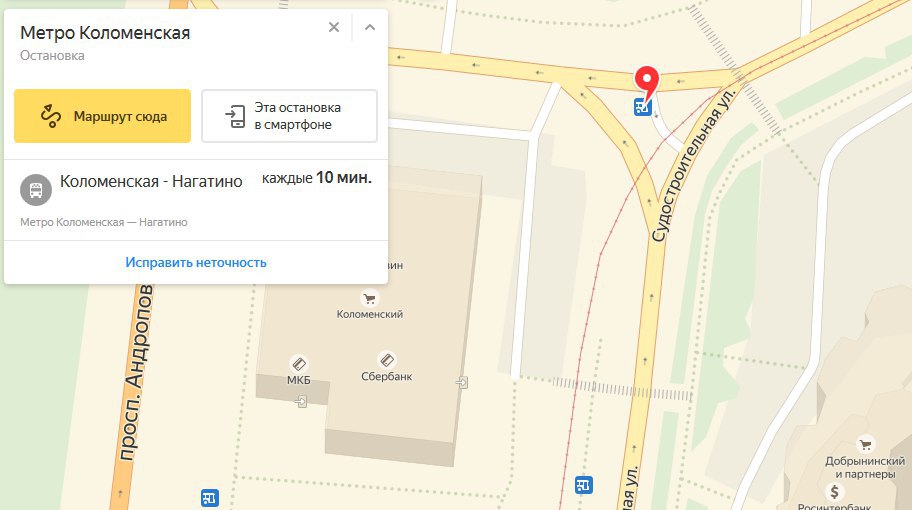Click the entrance icon below МКБ
The width and height of the screenshot is (912, 510).
(301, 401)
